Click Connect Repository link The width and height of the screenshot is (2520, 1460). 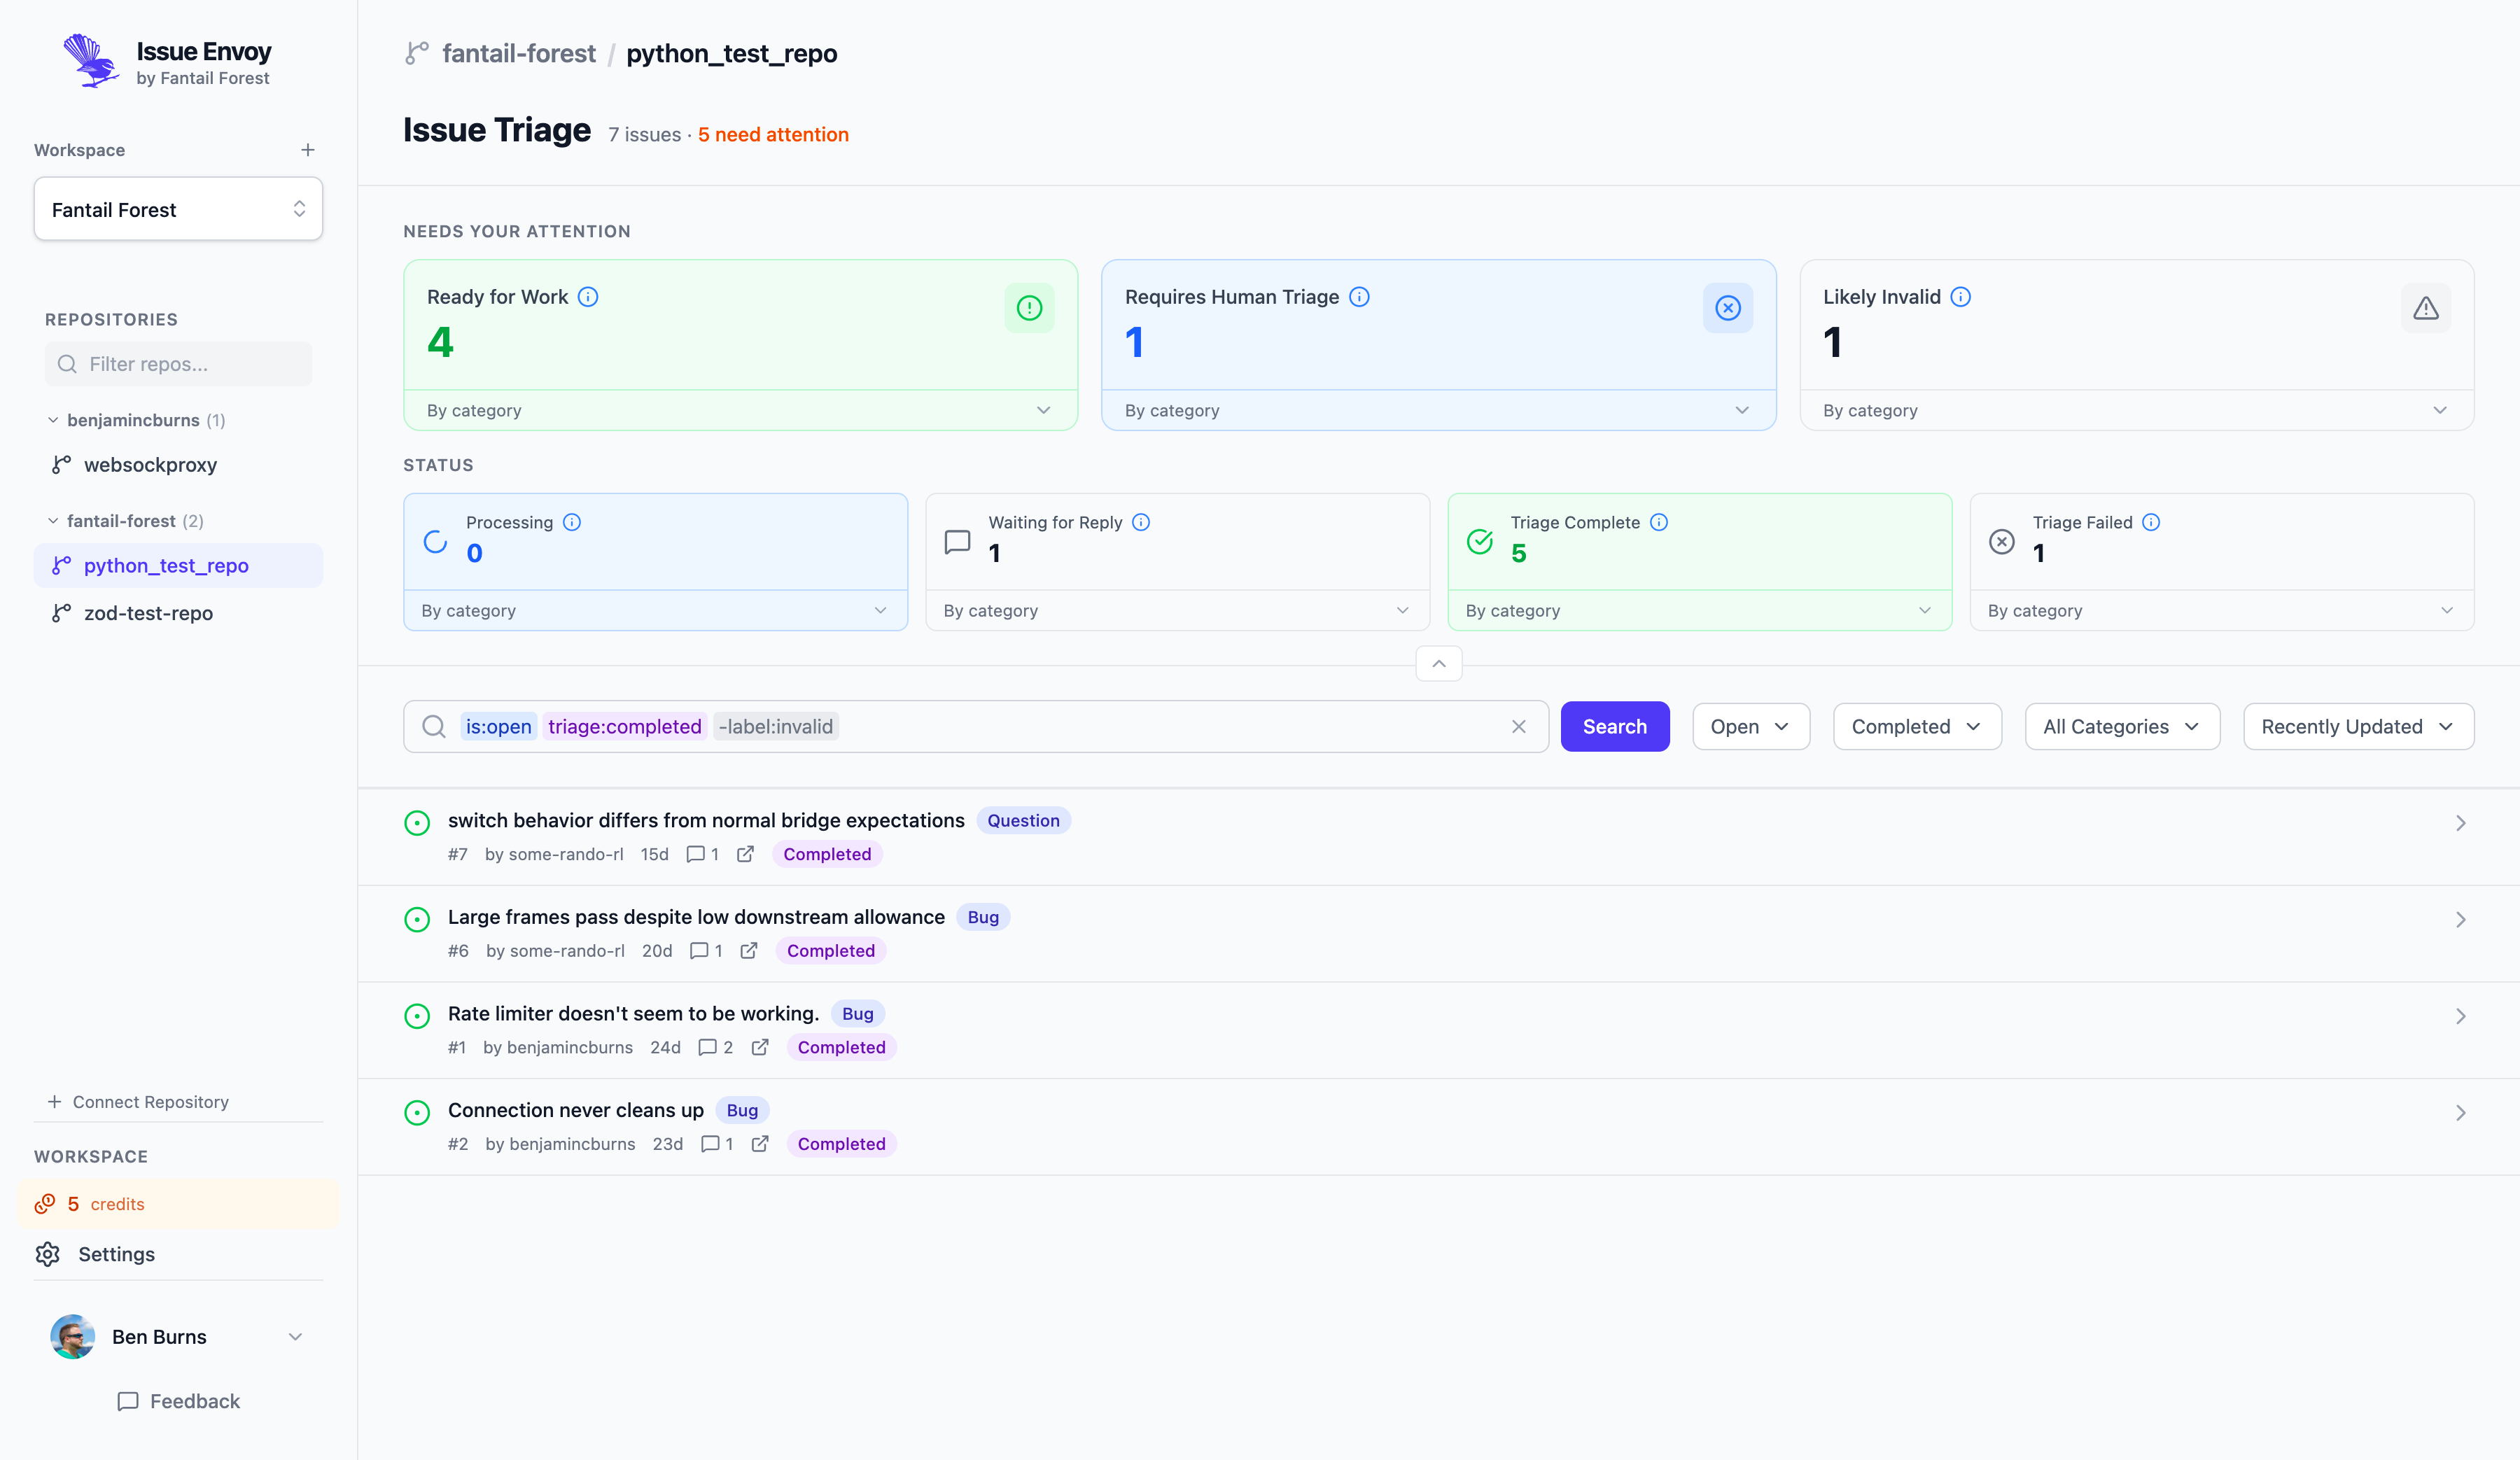click(138, 1101)
